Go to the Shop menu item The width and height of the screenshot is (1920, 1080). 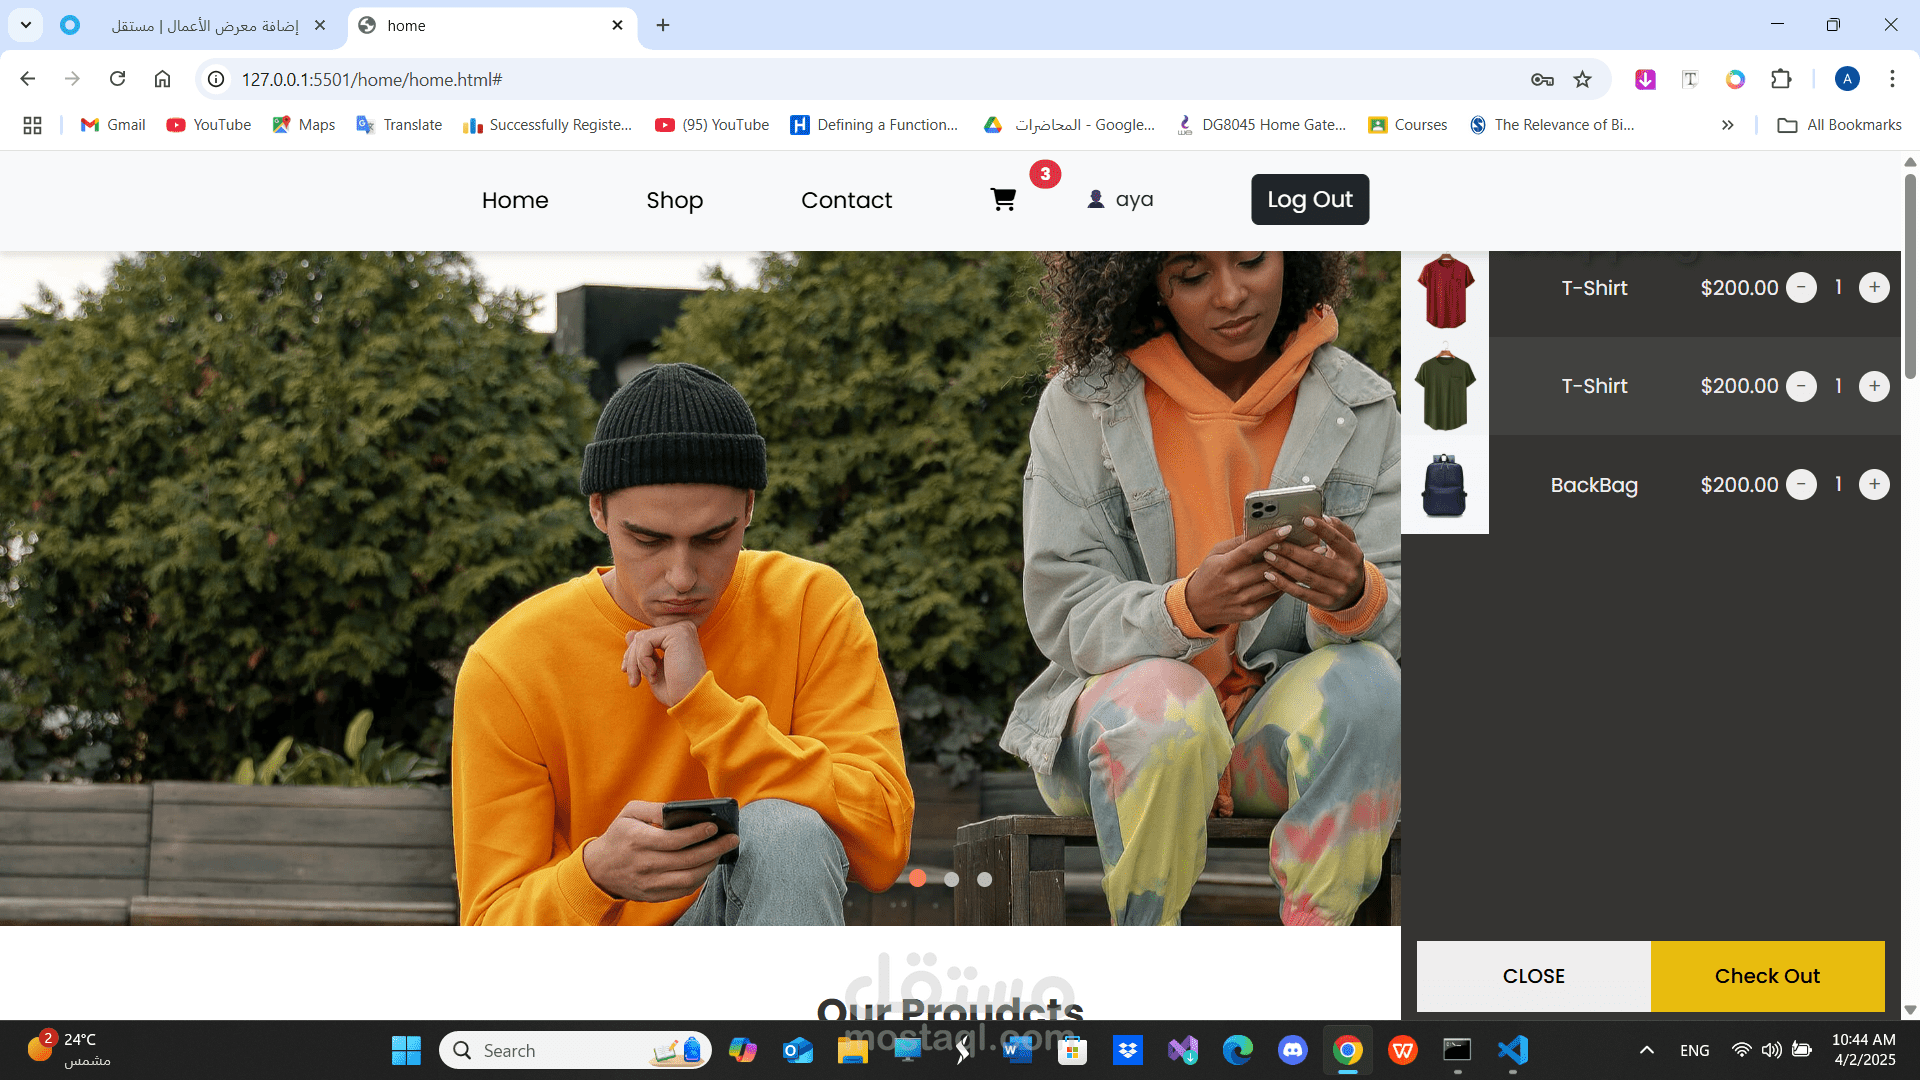pos(674,200)
